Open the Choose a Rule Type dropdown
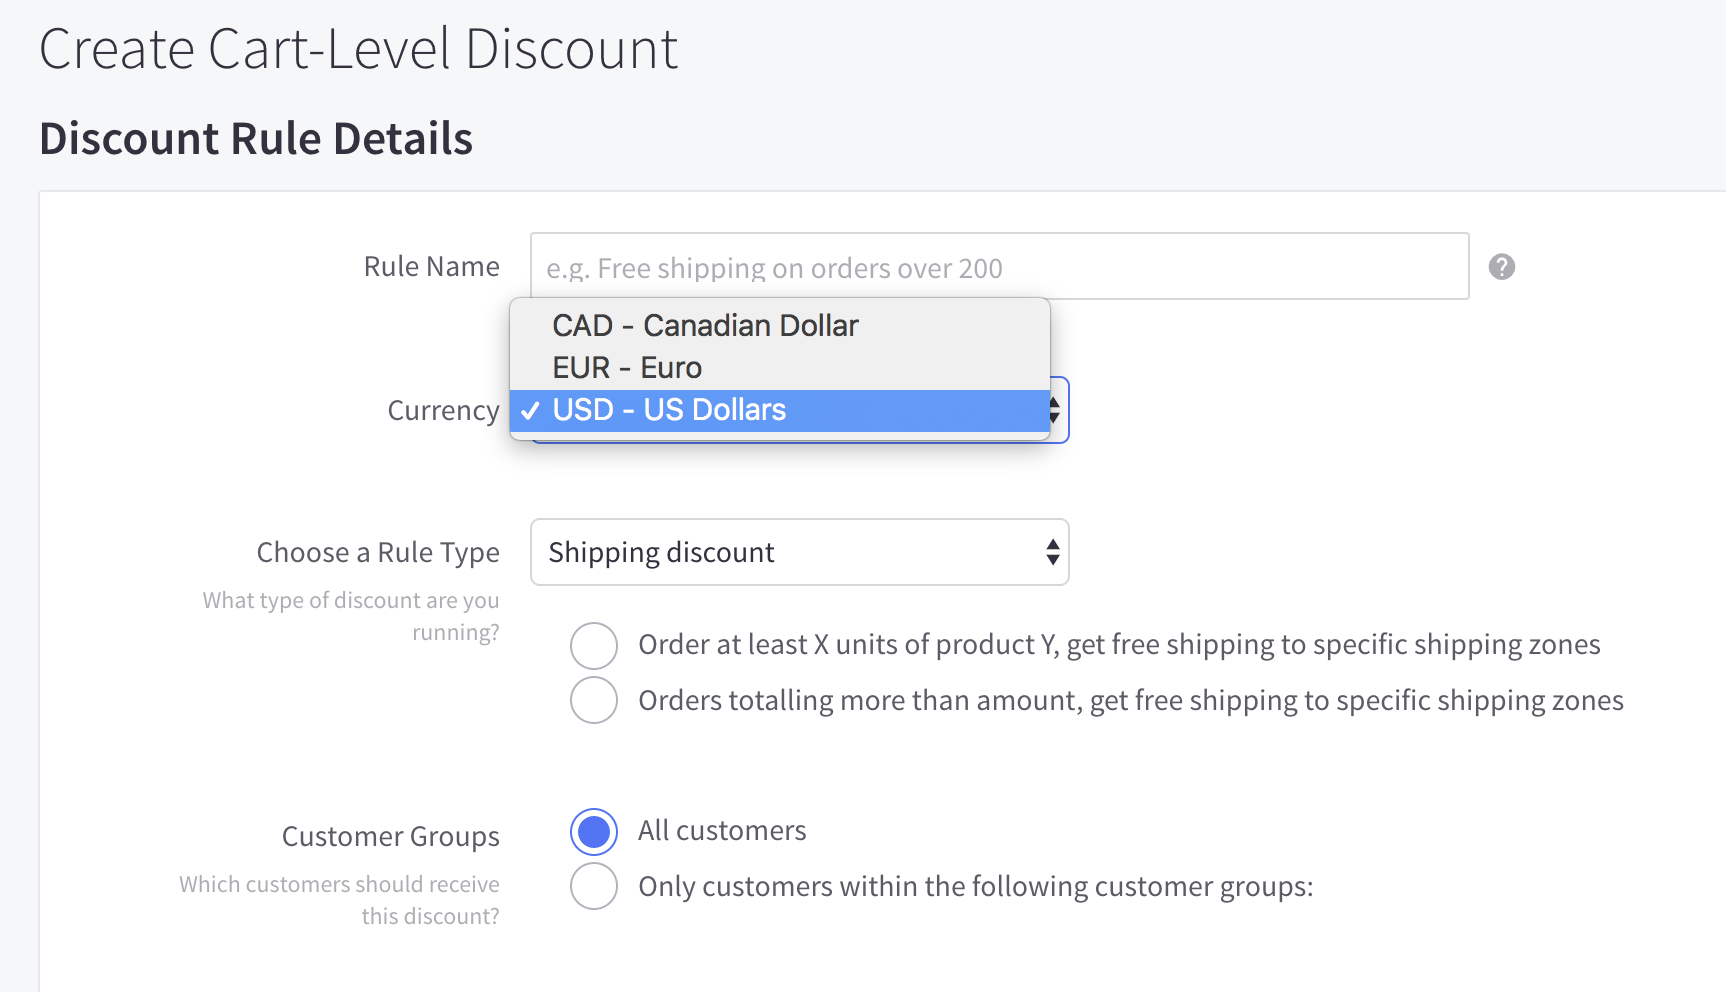This screenshot has height=992, width=1726. [798, 552]
